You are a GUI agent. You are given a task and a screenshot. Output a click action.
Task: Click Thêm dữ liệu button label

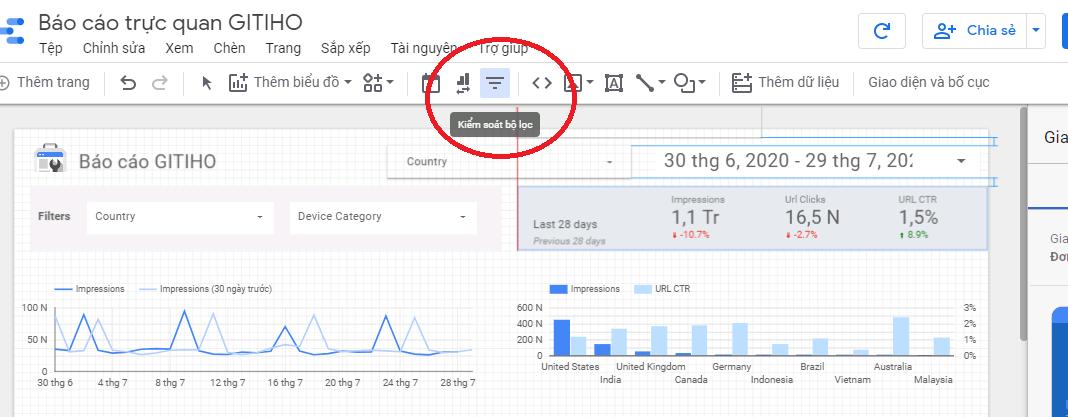[x=798, y=82]
